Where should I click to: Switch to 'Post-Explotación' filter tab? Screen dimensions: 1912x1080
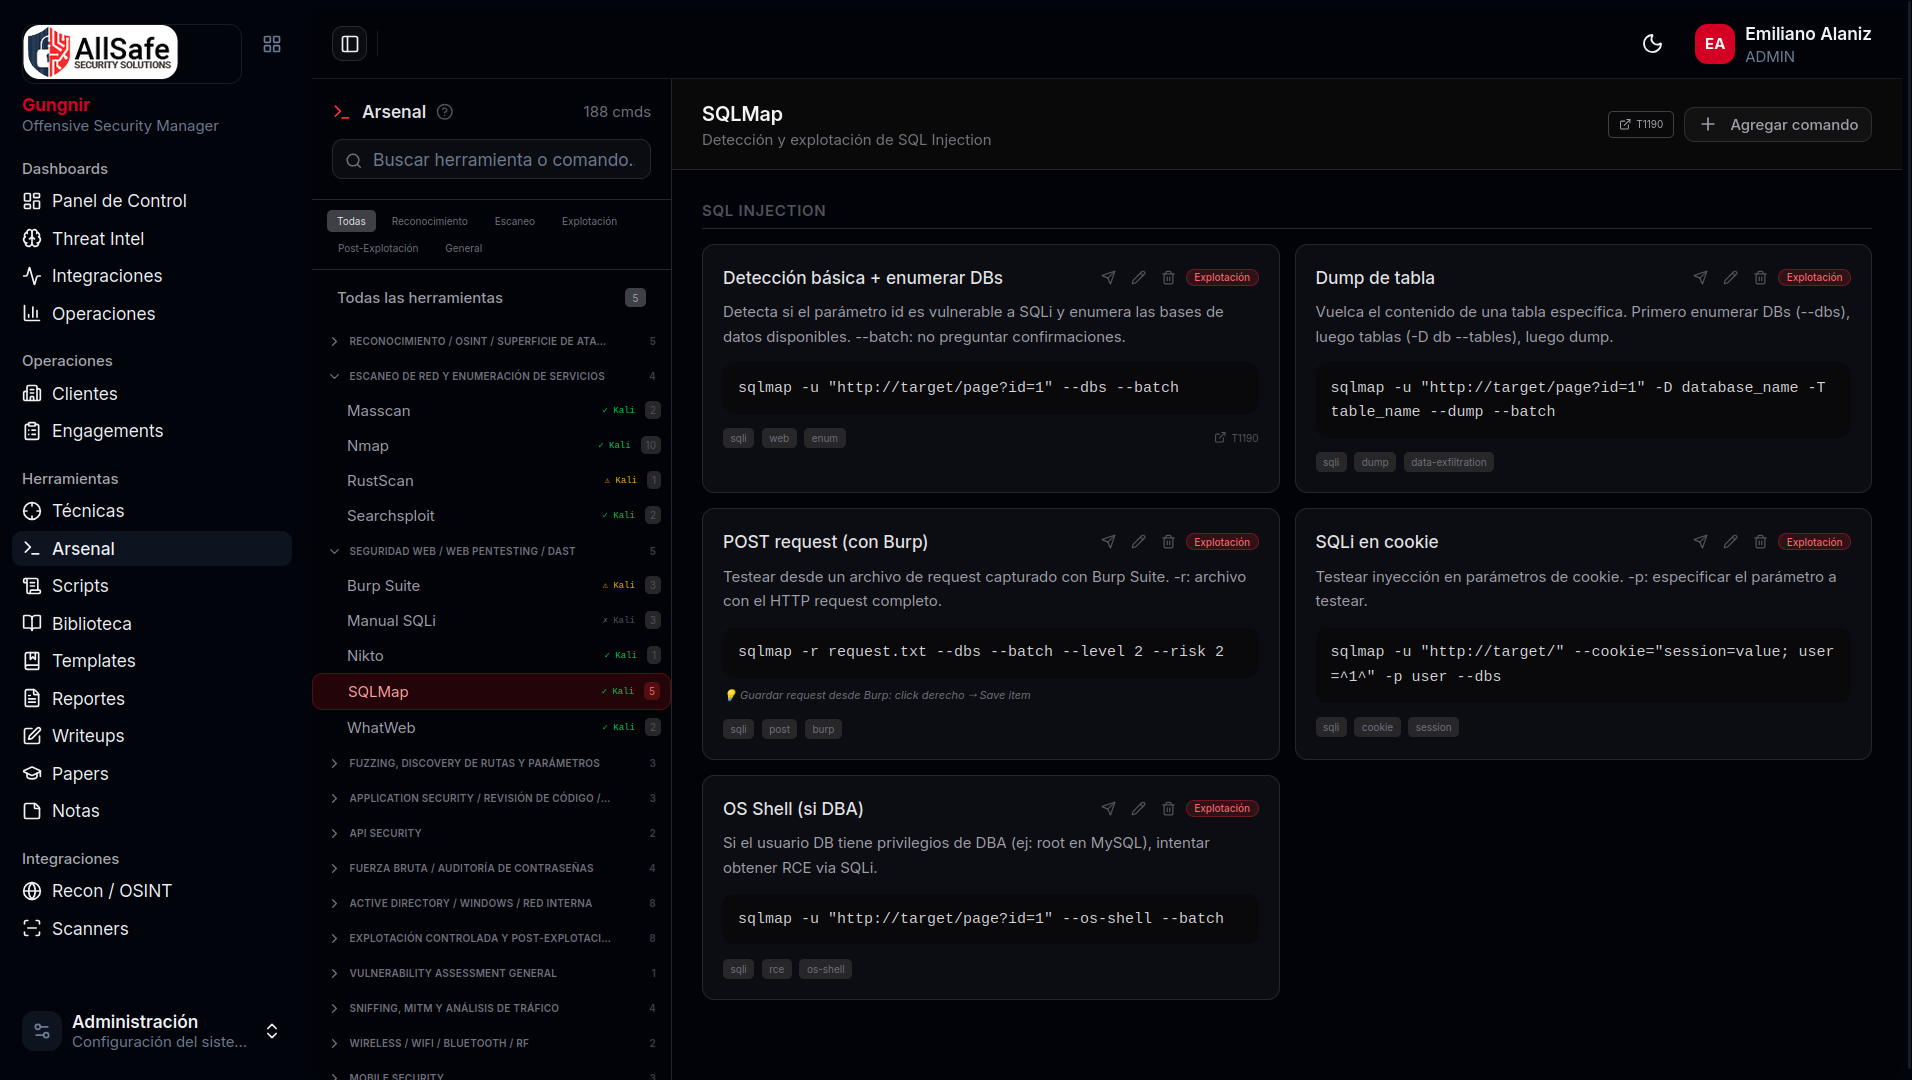(378, 248)
